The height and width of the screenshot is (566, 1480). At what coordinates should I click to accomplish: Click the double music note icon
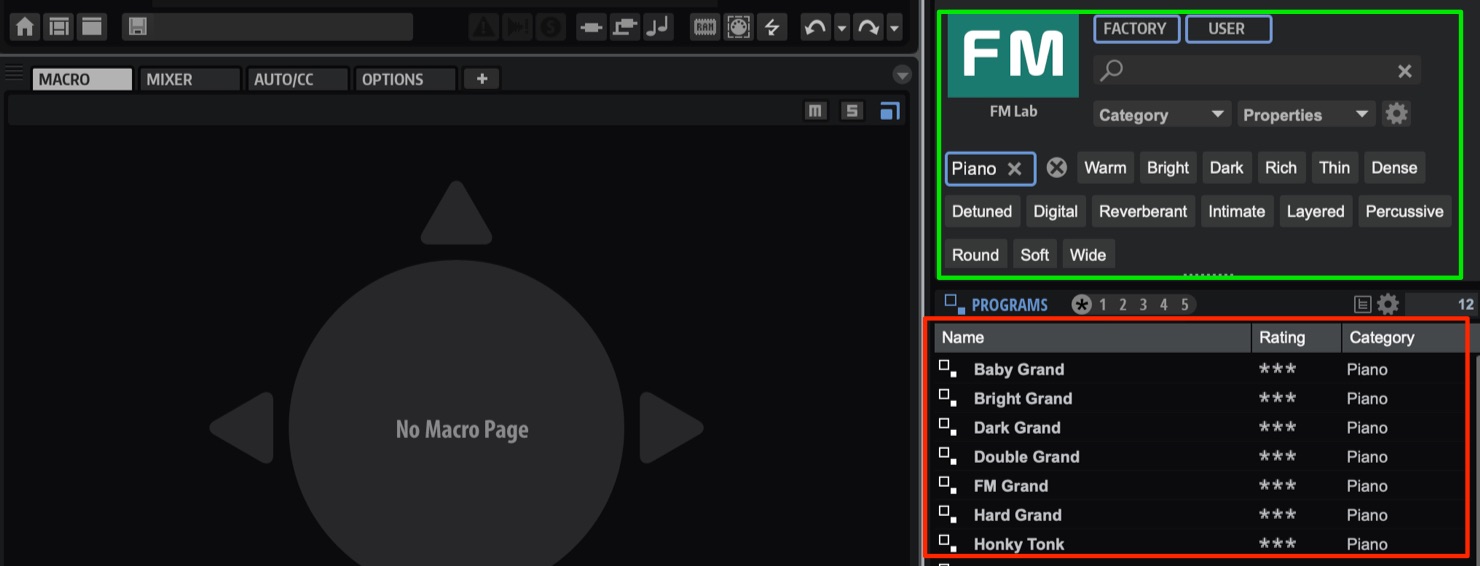[657, 27]
